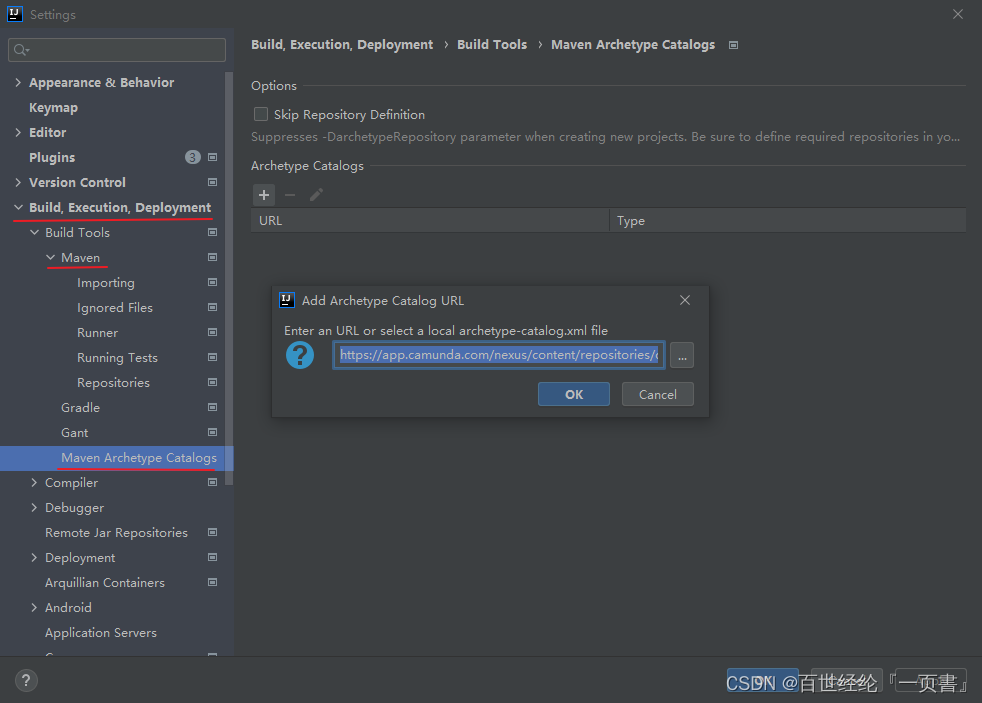The height and width of the screenshot is (703, 982).
Task: Click the project icon beside Running Tests
Action: (212, 357)
